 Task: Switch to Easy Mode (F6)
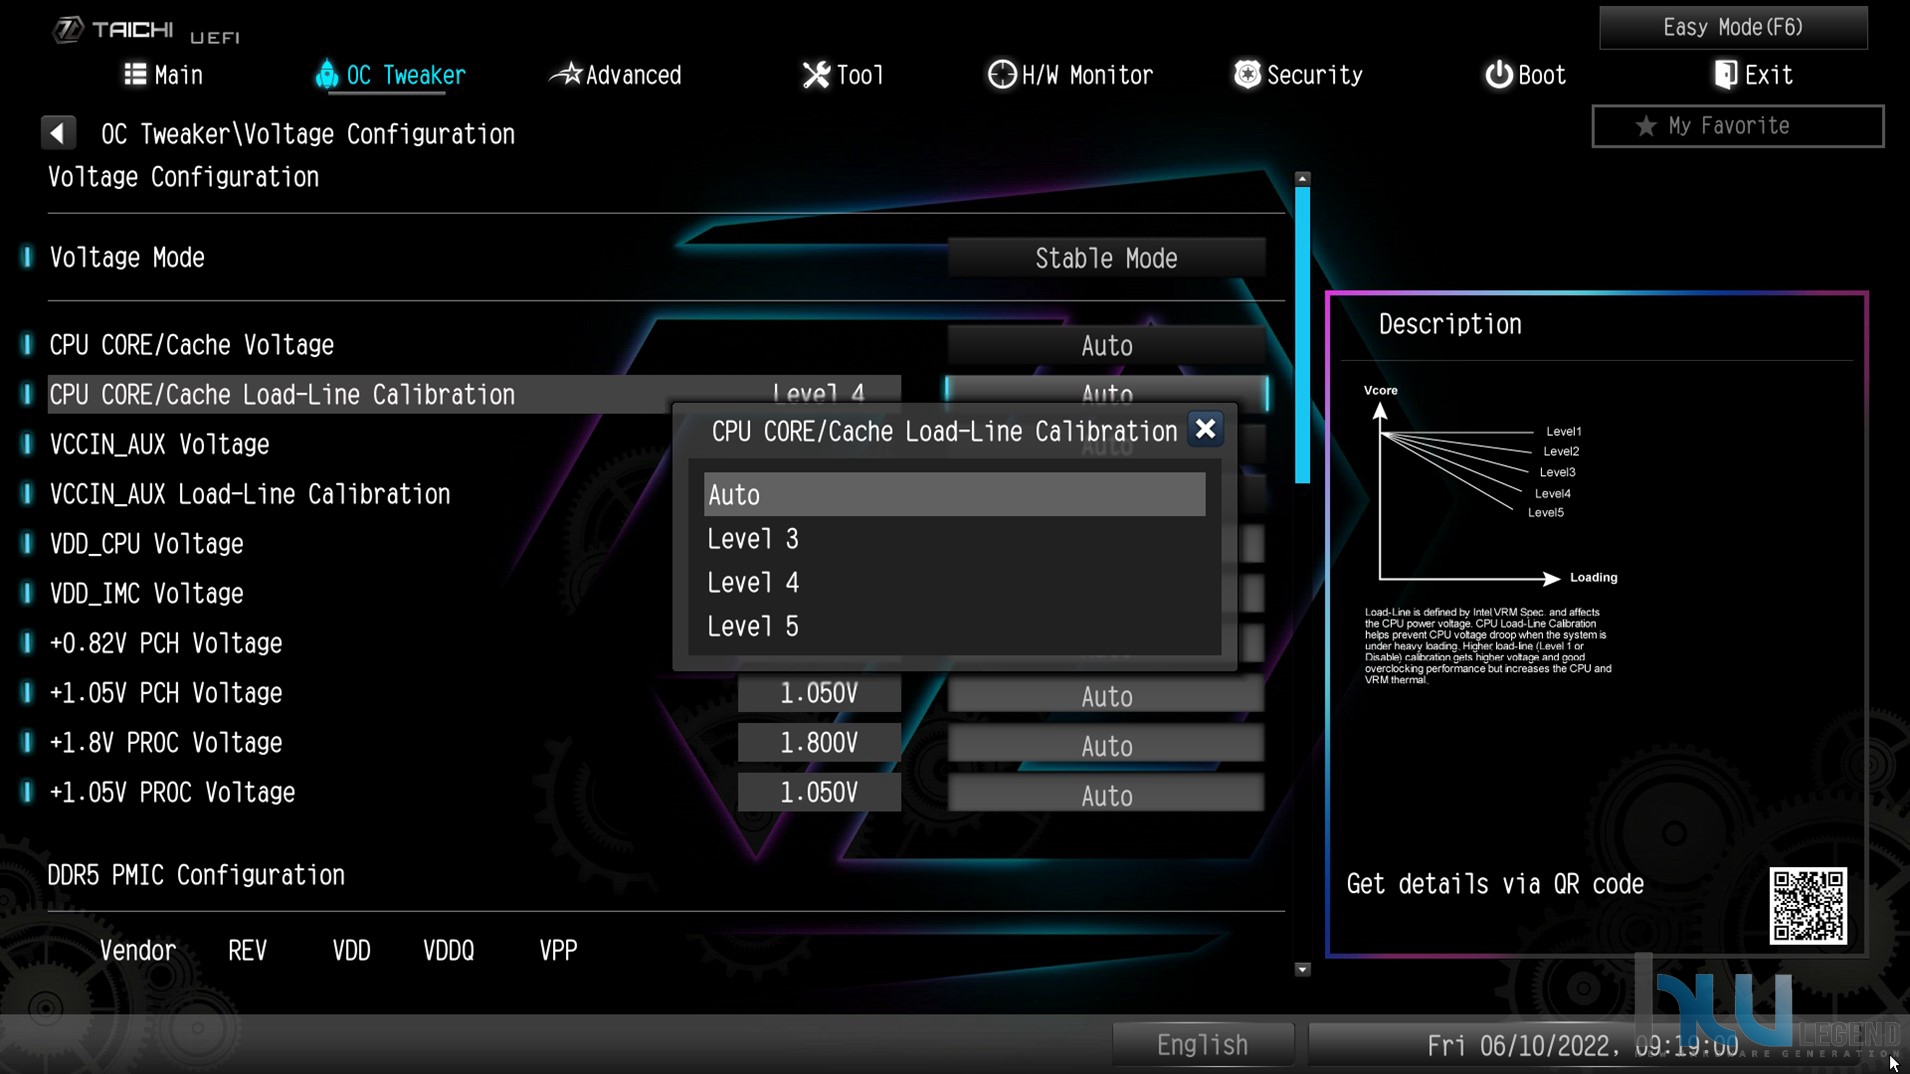[1733, 27]
